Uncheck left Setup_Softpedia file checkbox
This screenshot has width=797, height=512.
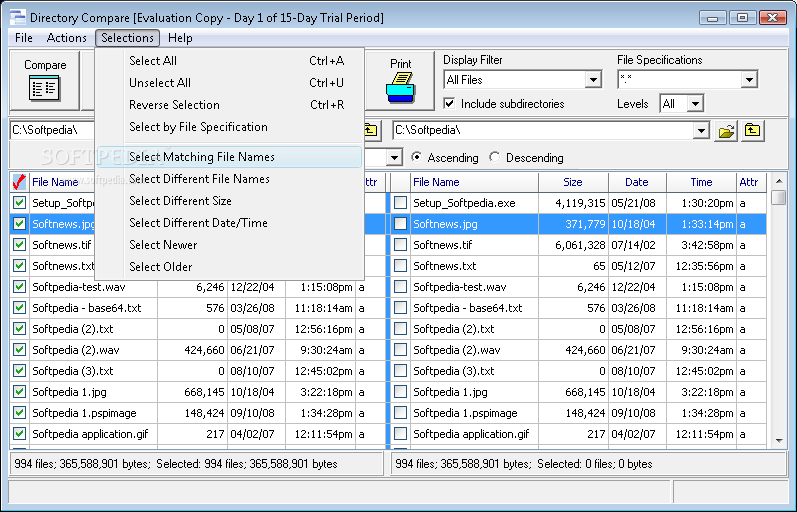[x=19, y=202]
